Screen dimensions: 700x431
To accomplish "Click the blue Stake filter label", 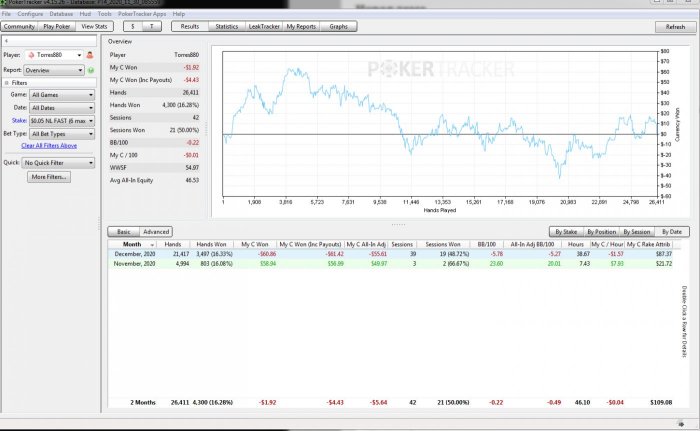I will point(19,121).
